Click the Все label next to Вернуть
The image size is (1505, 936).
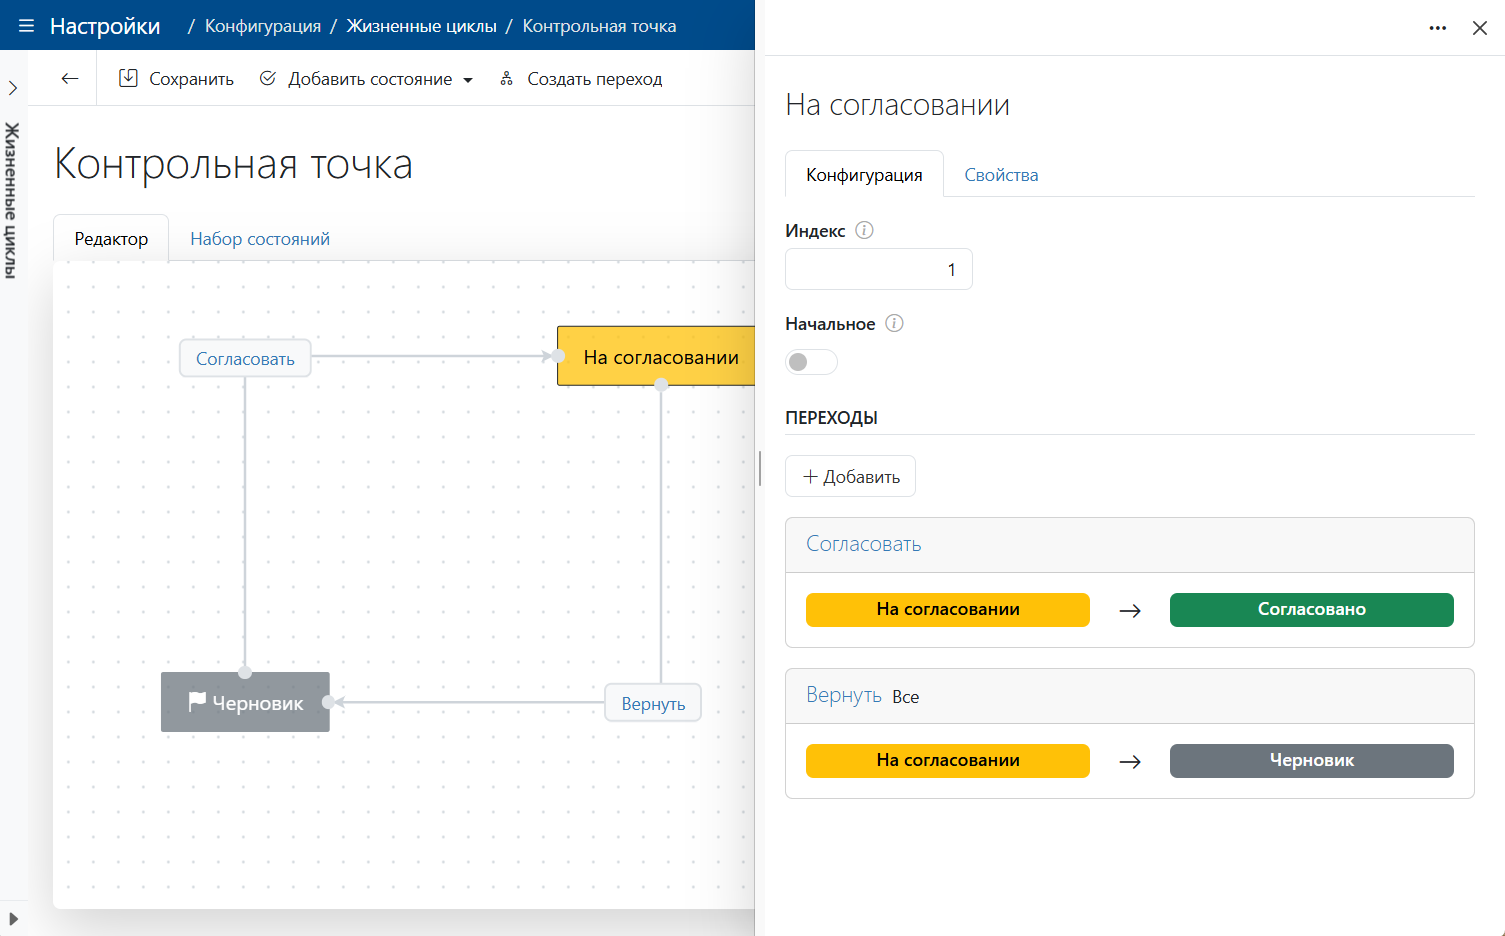tap(906, 697)
